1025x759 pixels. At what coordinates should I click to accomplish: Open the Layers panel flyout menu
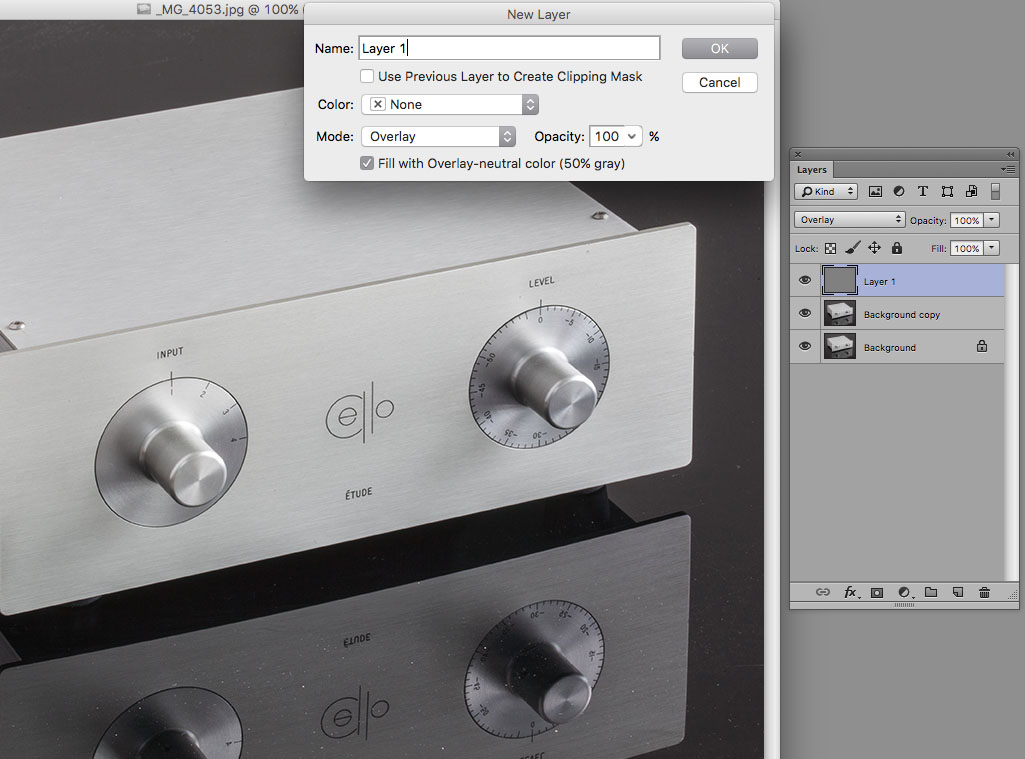click(1008, 169)
